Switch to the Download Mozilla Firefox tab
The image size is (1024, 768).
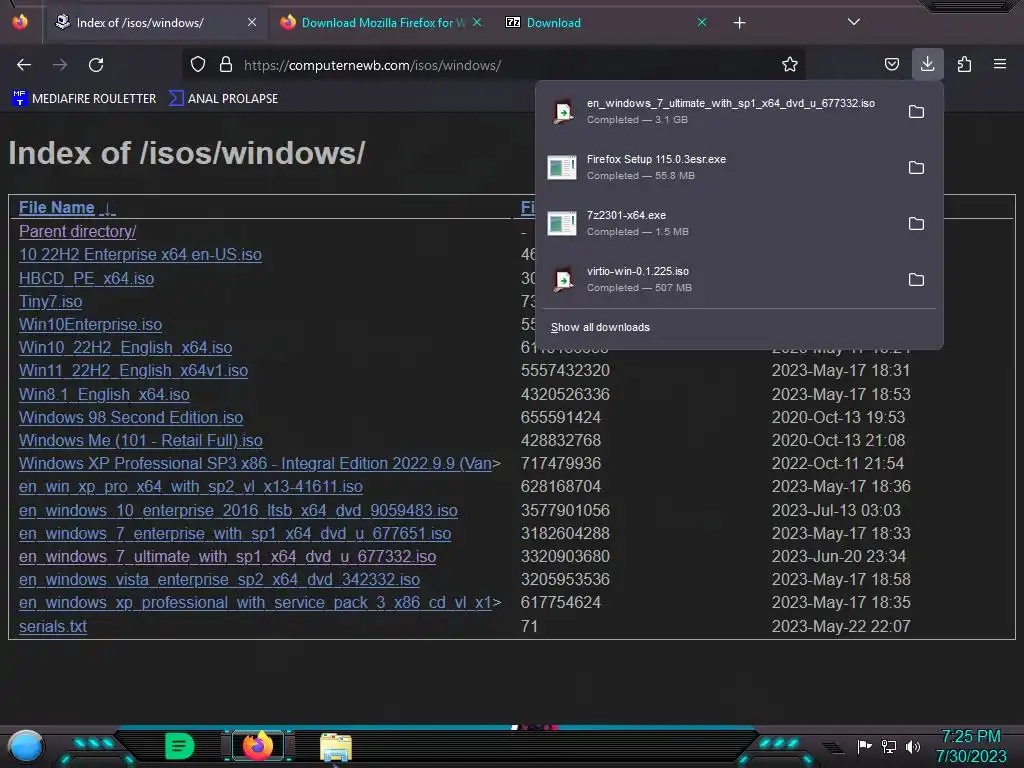point(382,22)
